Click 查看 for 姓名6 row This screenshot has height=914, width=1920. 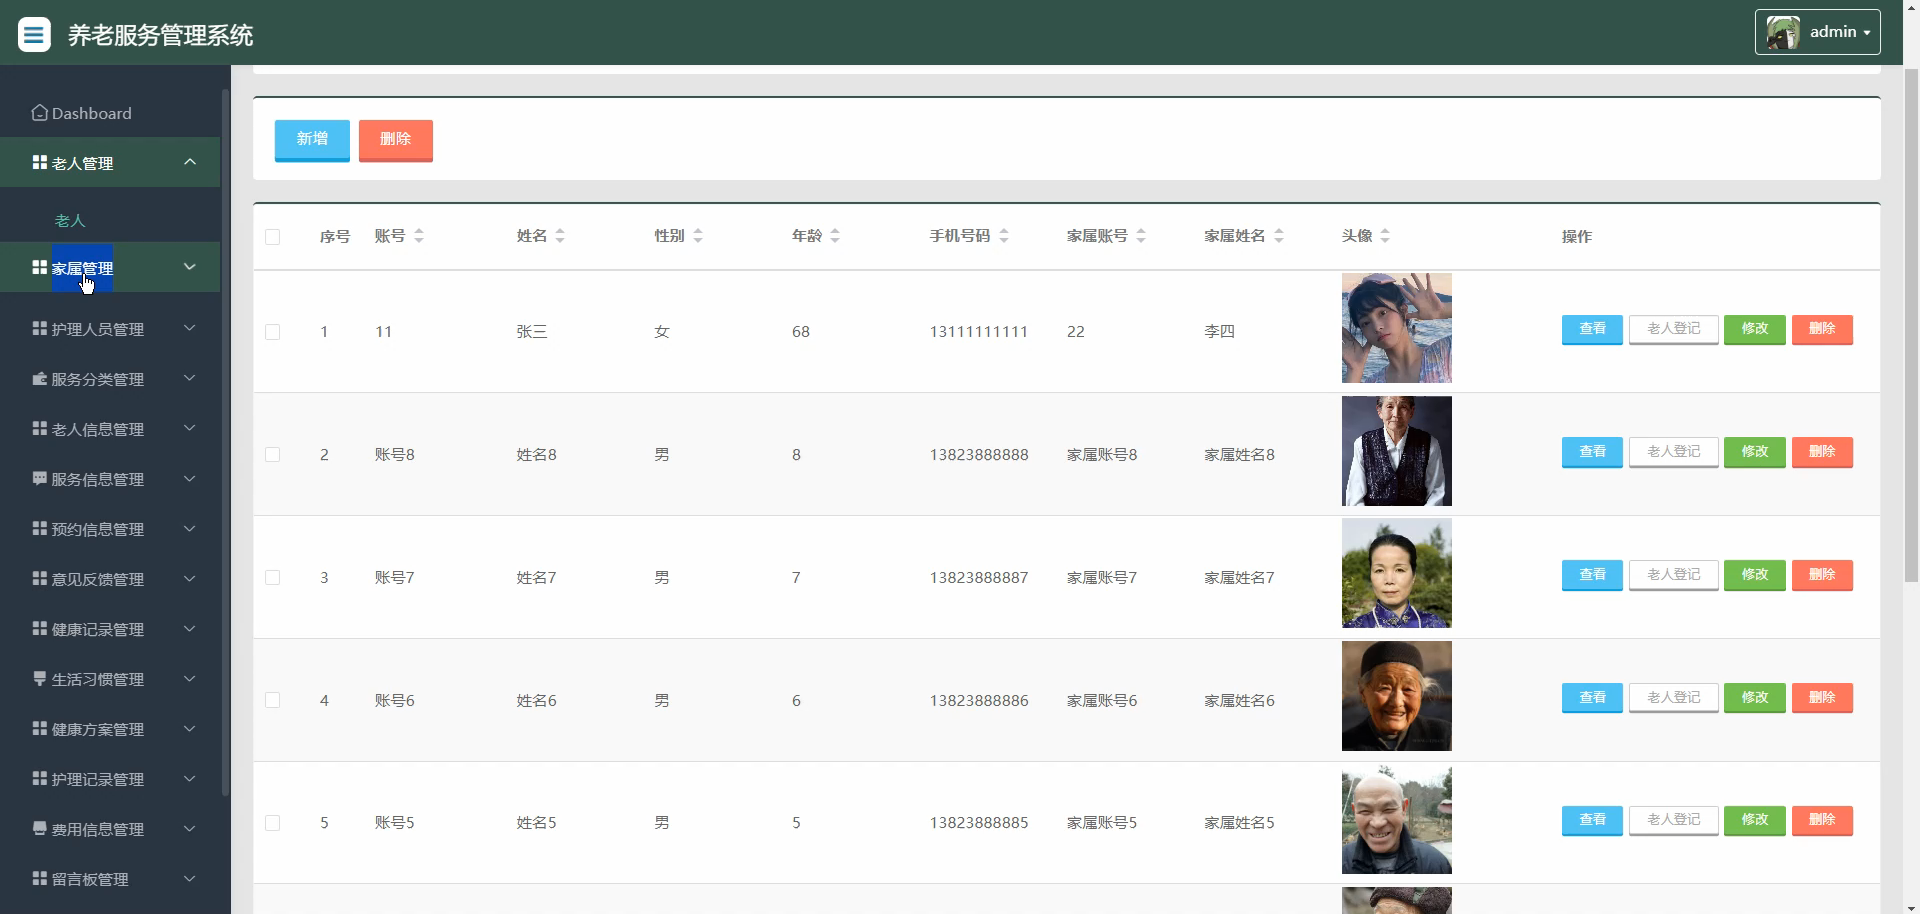pyautogui.click(x=1592, y=698)
